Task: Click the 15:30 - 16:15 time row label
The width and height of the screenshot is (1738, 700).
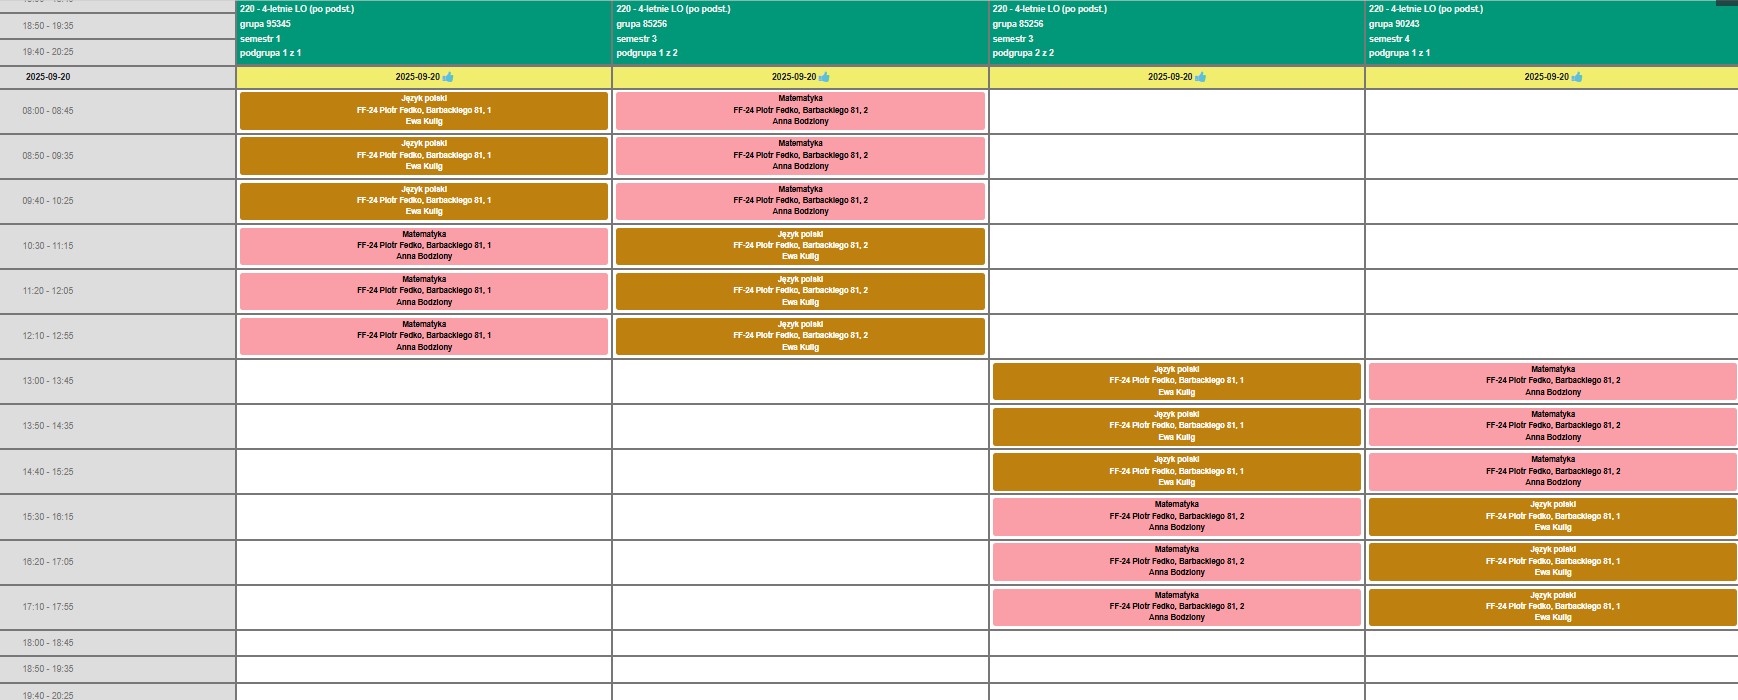Action: (48, 517)
